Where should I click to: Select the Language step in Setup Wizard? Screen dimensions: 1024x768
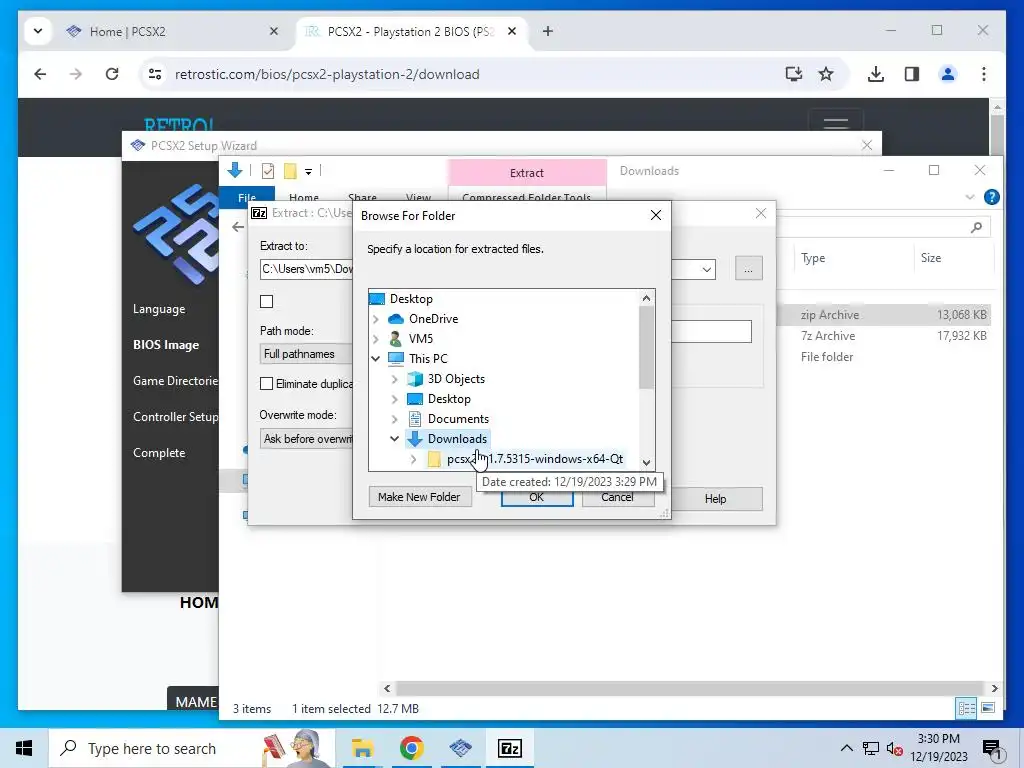[159, 309]
